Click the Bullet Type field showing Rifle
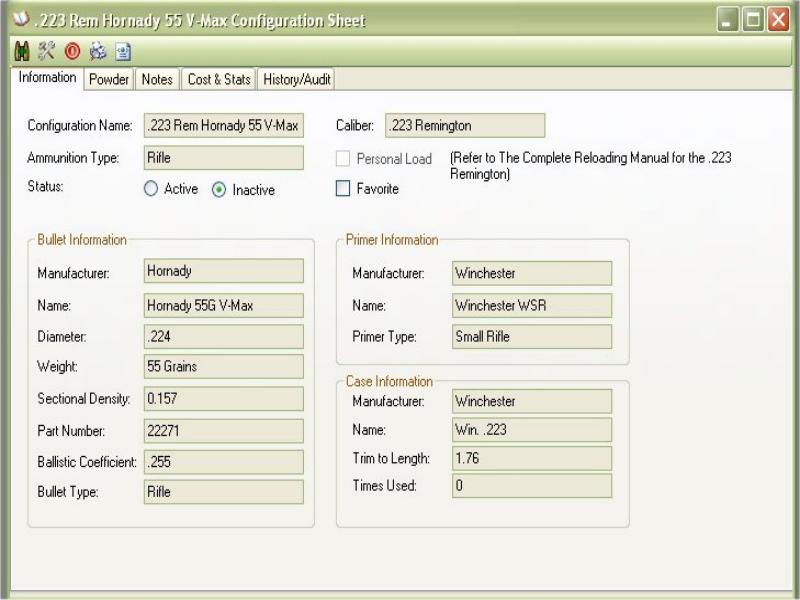 coord(224,492)
